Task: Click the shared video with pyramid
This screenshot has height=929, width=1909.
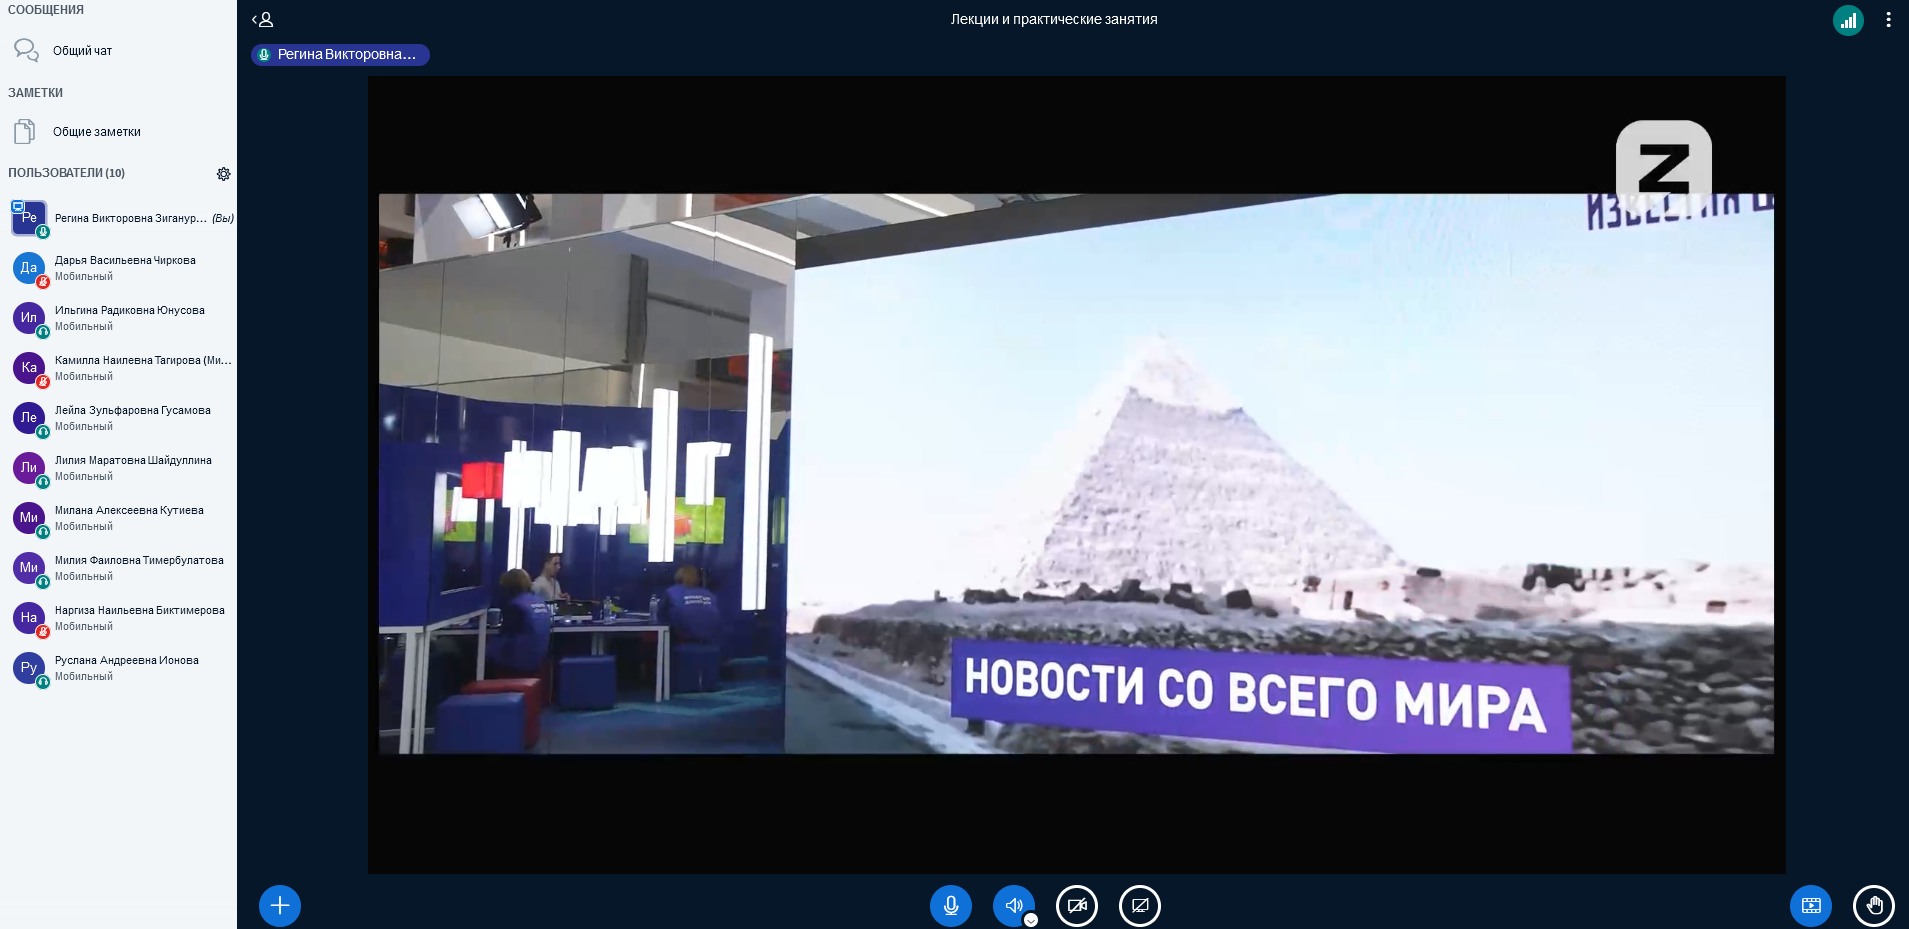Action: (x=1076, y=474)
